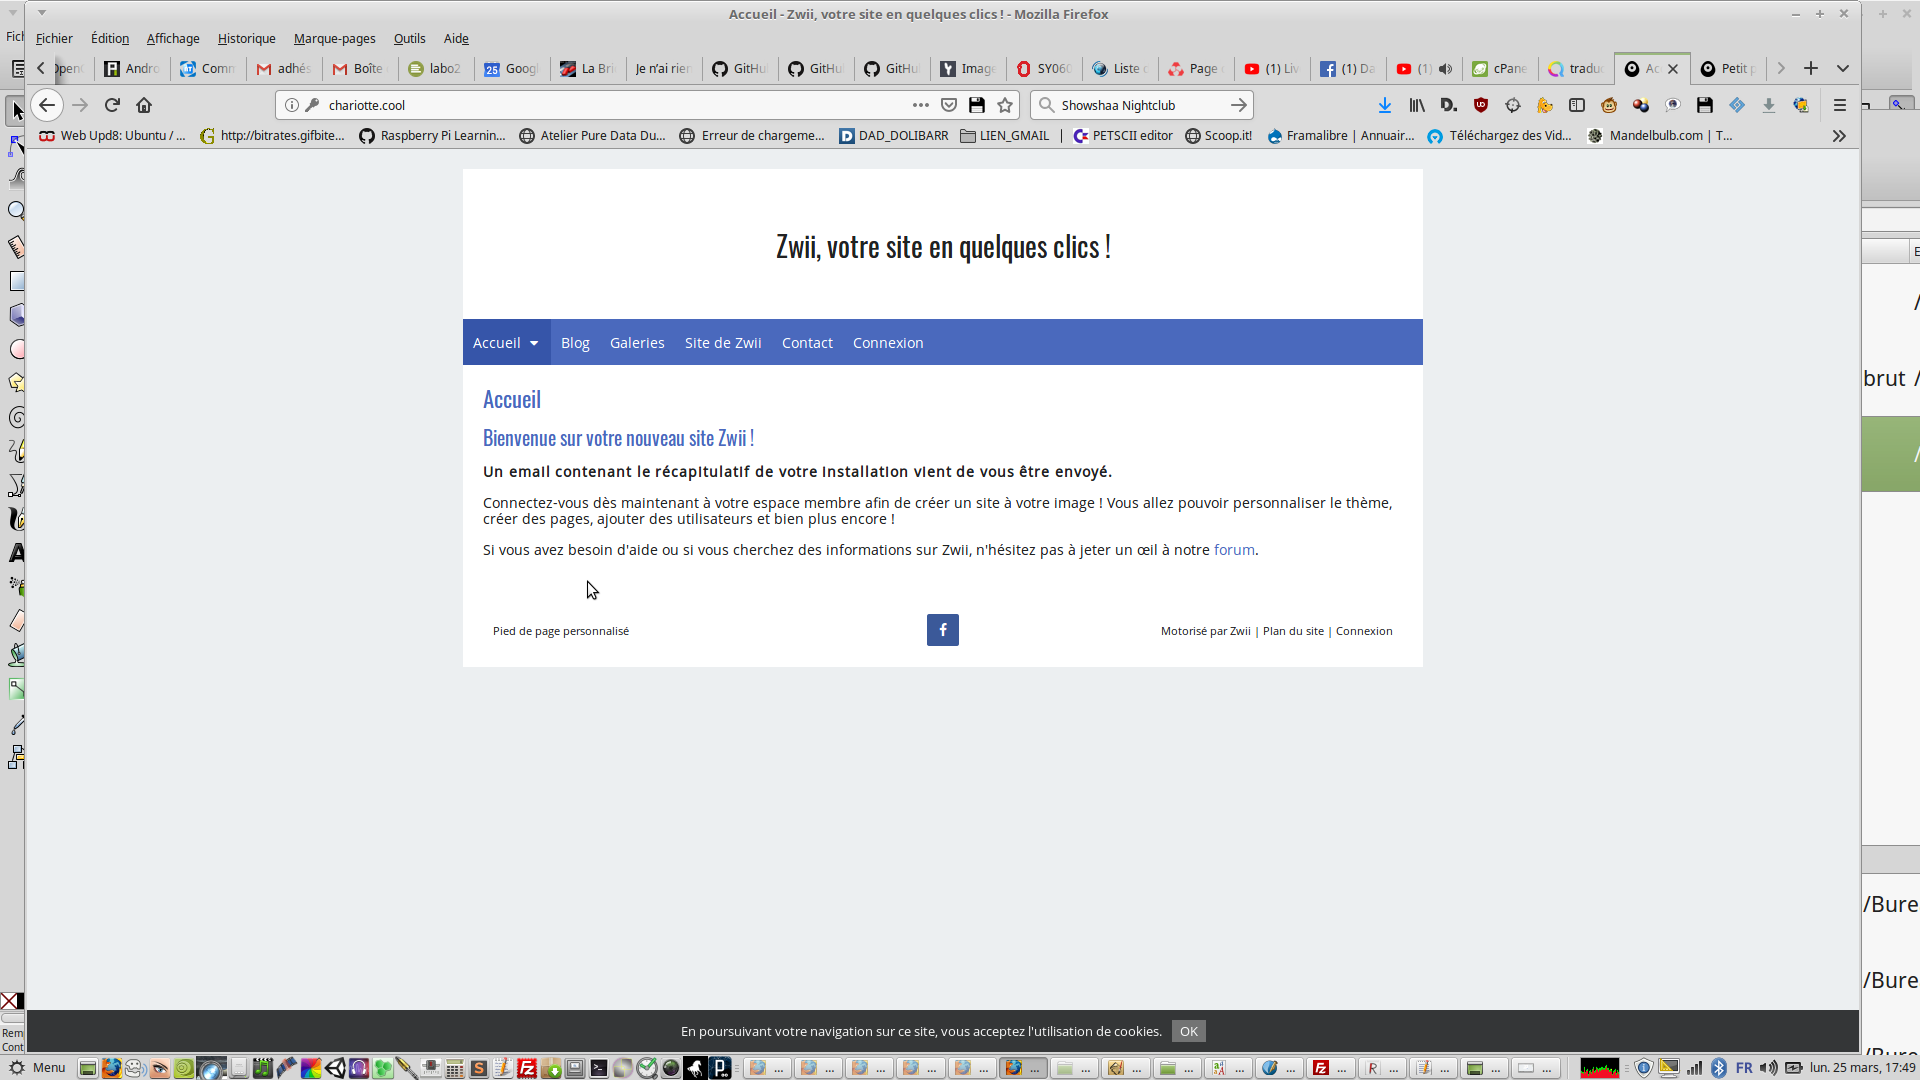Viewport: 1920px width, 1080px height.
Task: Click the Facebook icon in footer
Action: click(942, 630)
